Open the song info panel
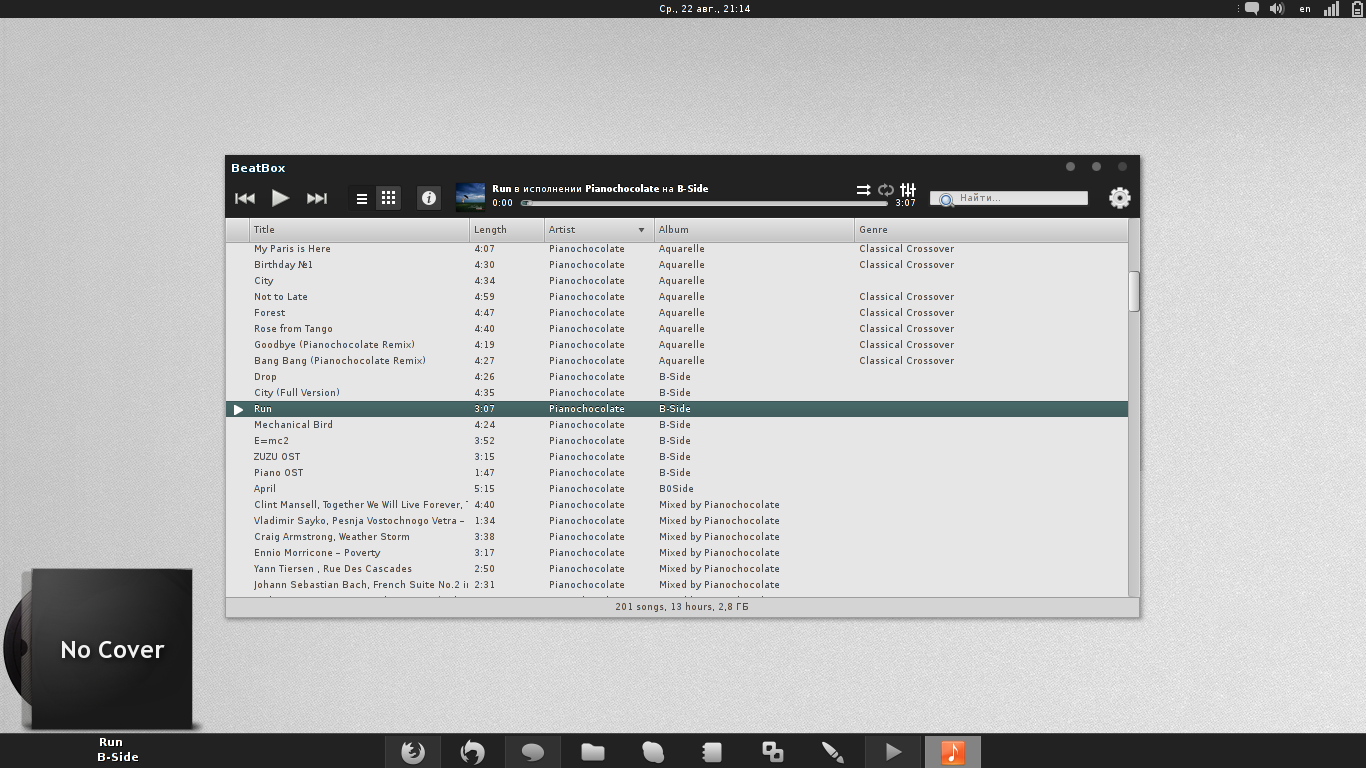The height and width of the screenshot is (768, 1366). pyautogui.click(x=429, y=198)
